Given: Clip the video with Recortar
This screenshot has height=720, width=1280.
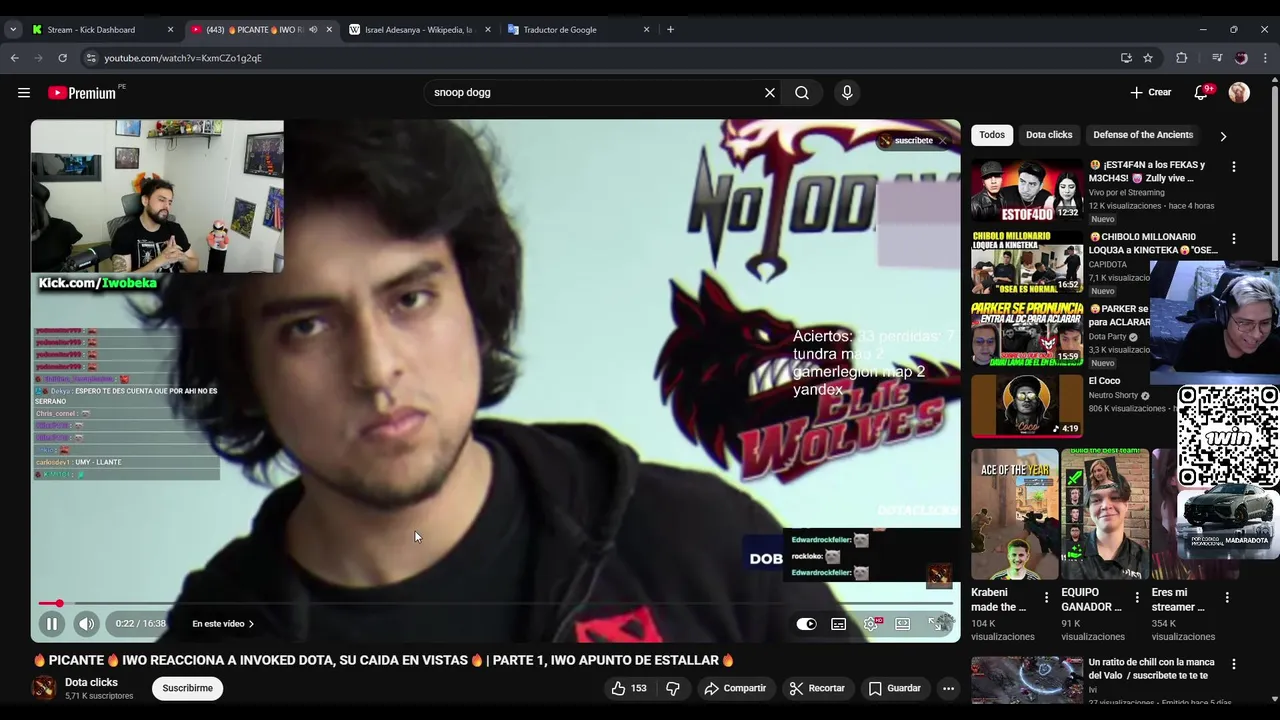Looking at the screenshot, I should tap(817, 688).
